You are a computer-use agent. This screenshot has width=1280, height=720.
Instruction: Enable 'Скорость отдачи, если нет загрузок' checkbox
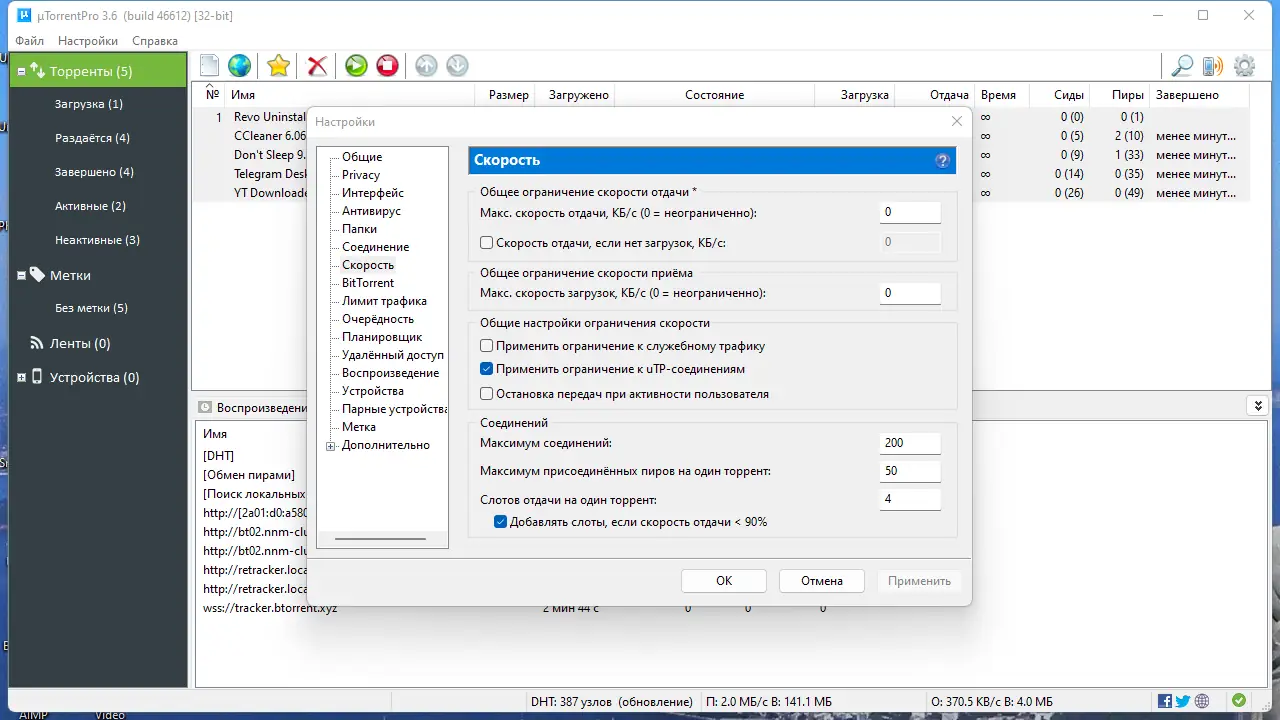(x=487, y=242)
